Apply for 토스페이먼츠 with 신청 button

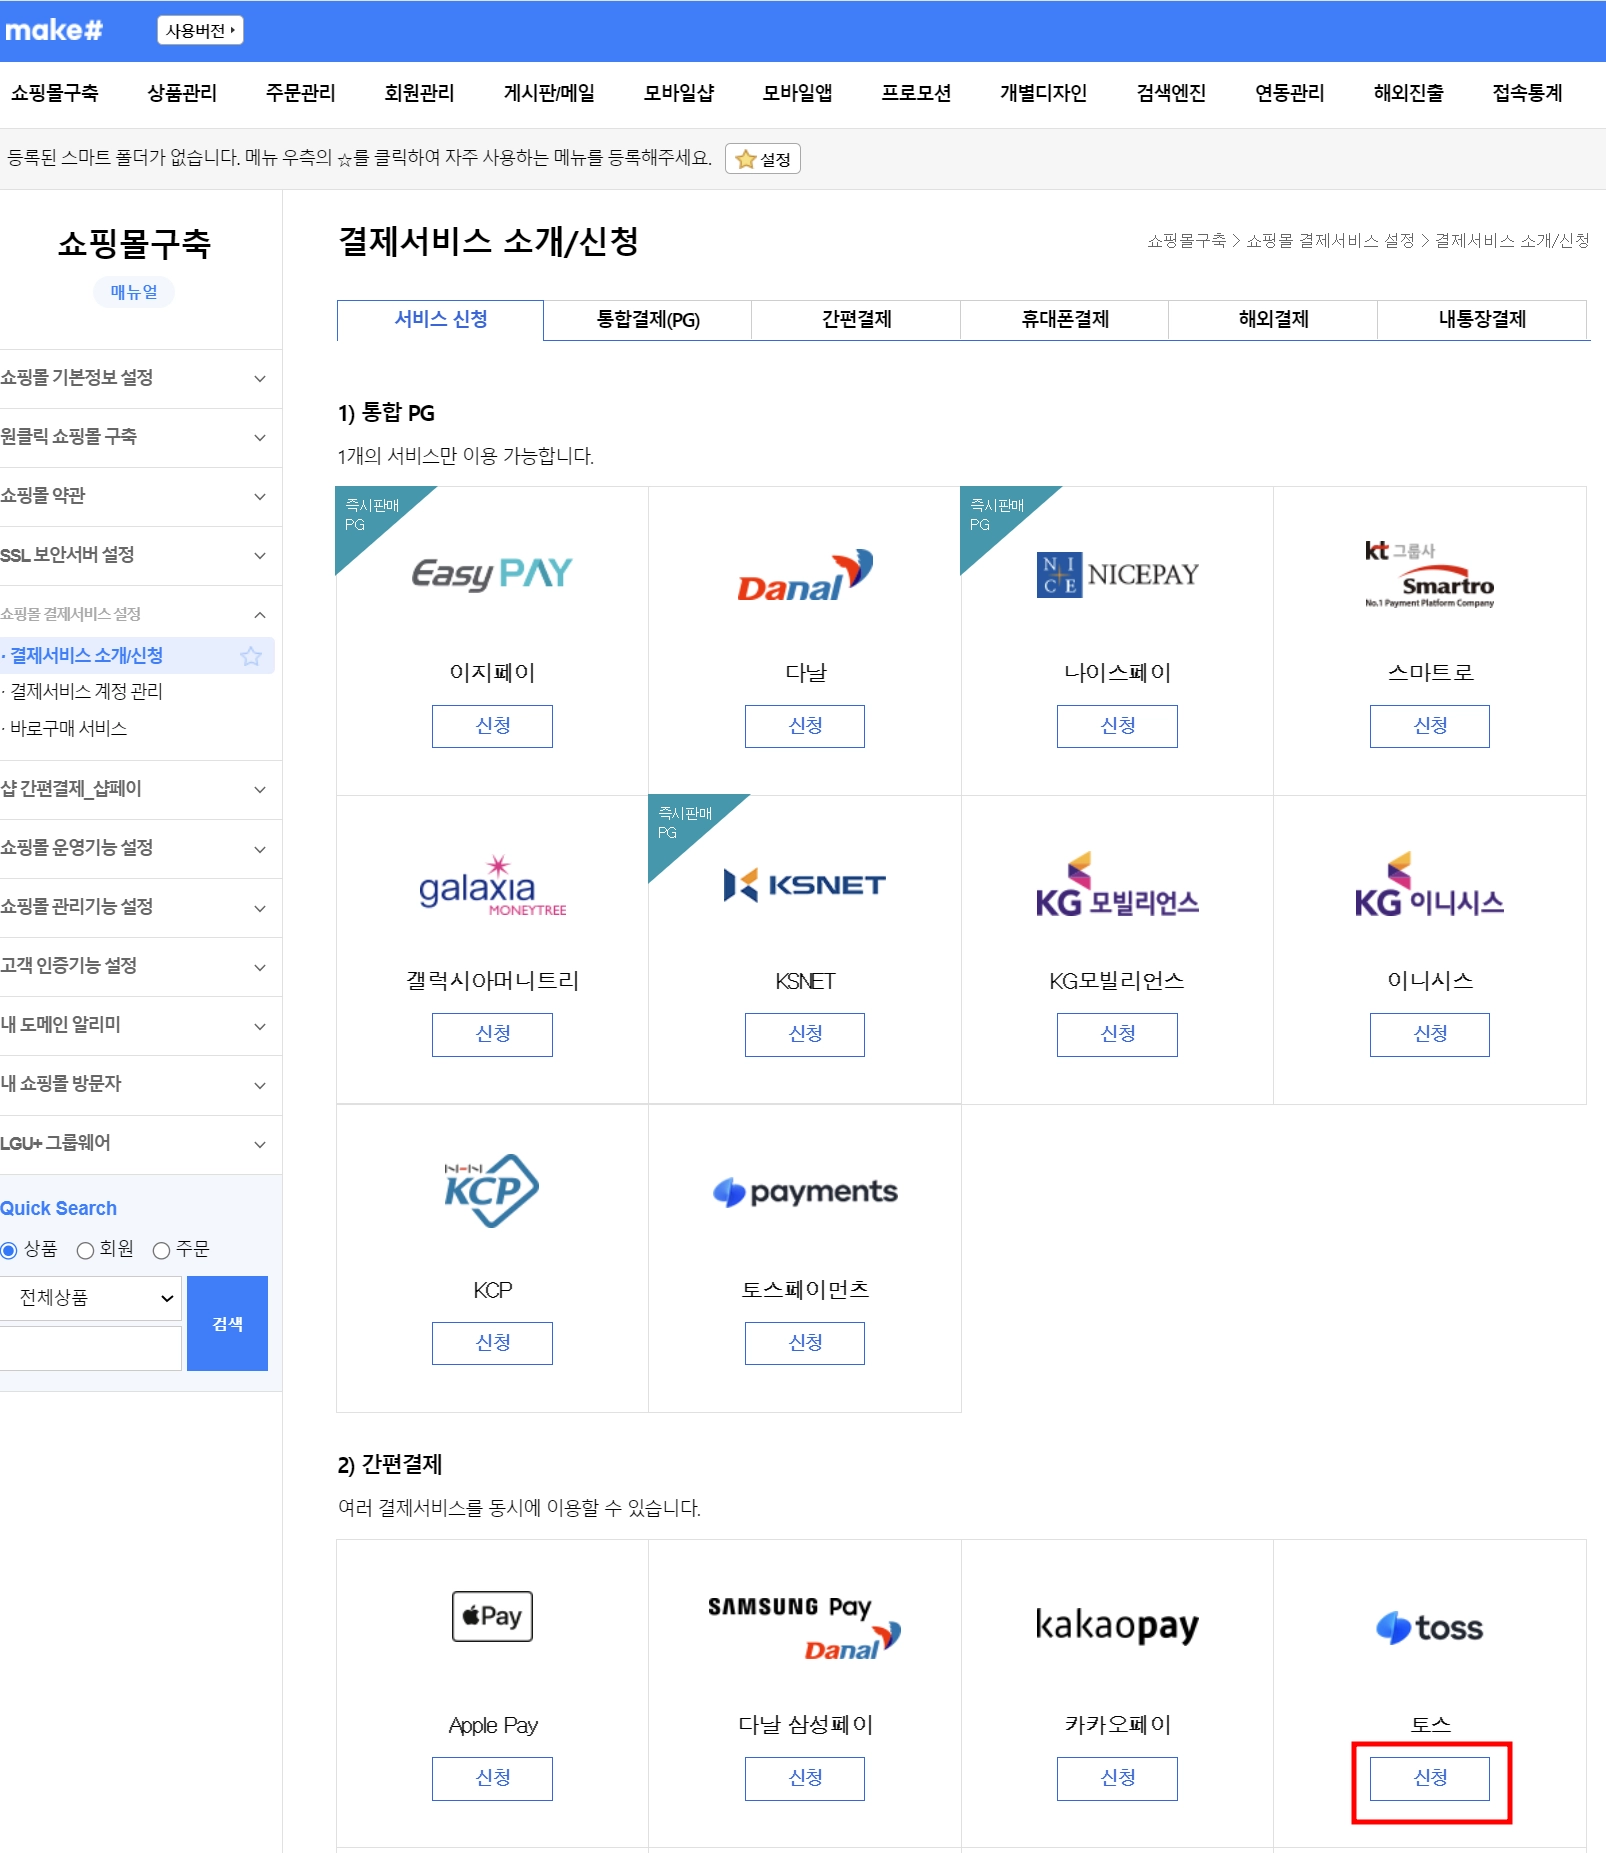coord(805,1343)
